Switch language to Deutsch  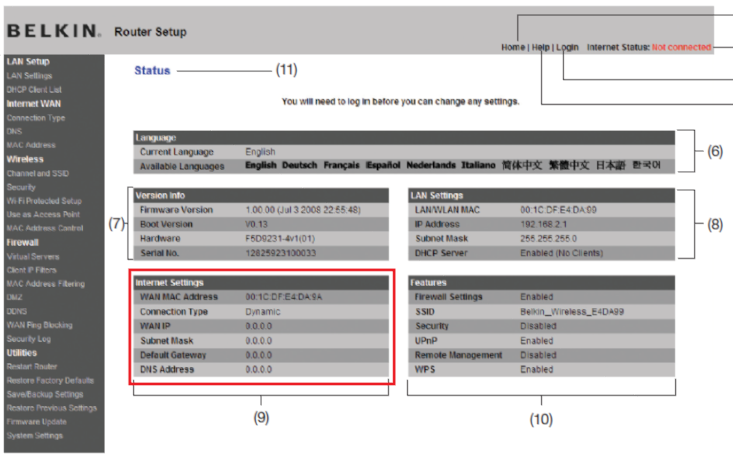300,165
